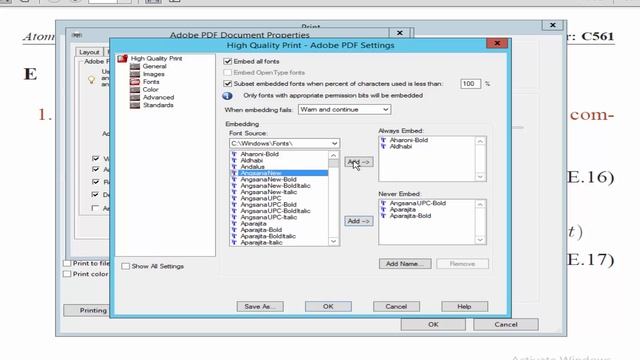The image size is (640, 360).
Task: Add selected font to Never Embed list
Action: click(x=359, y=221)
